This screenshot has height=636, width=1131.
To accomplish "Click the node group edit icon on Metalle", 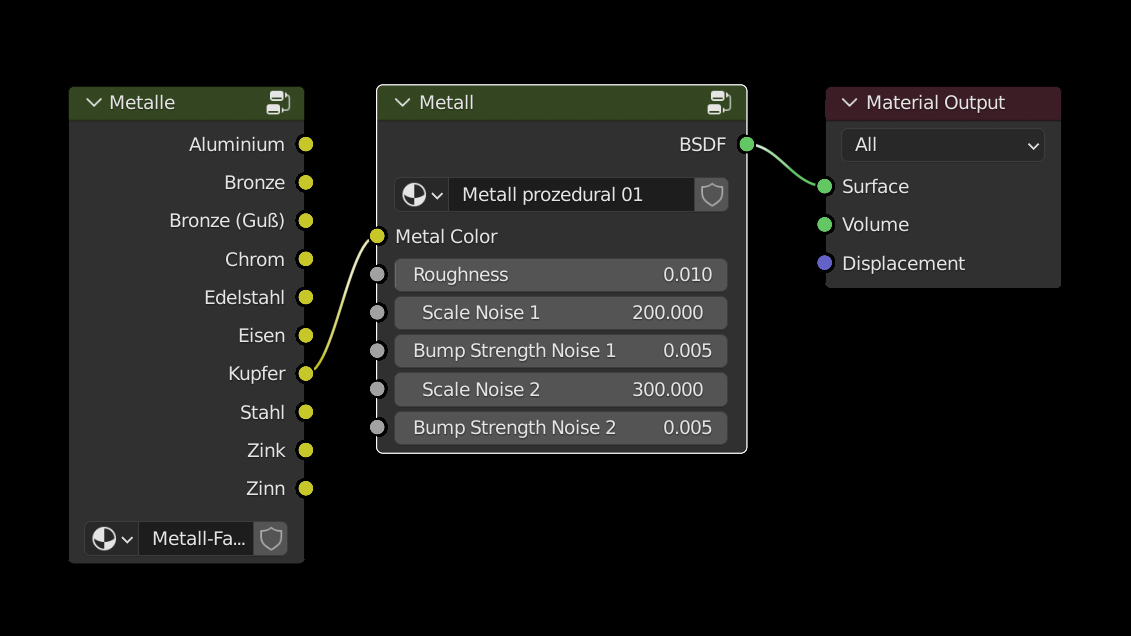I will (278, 102).
